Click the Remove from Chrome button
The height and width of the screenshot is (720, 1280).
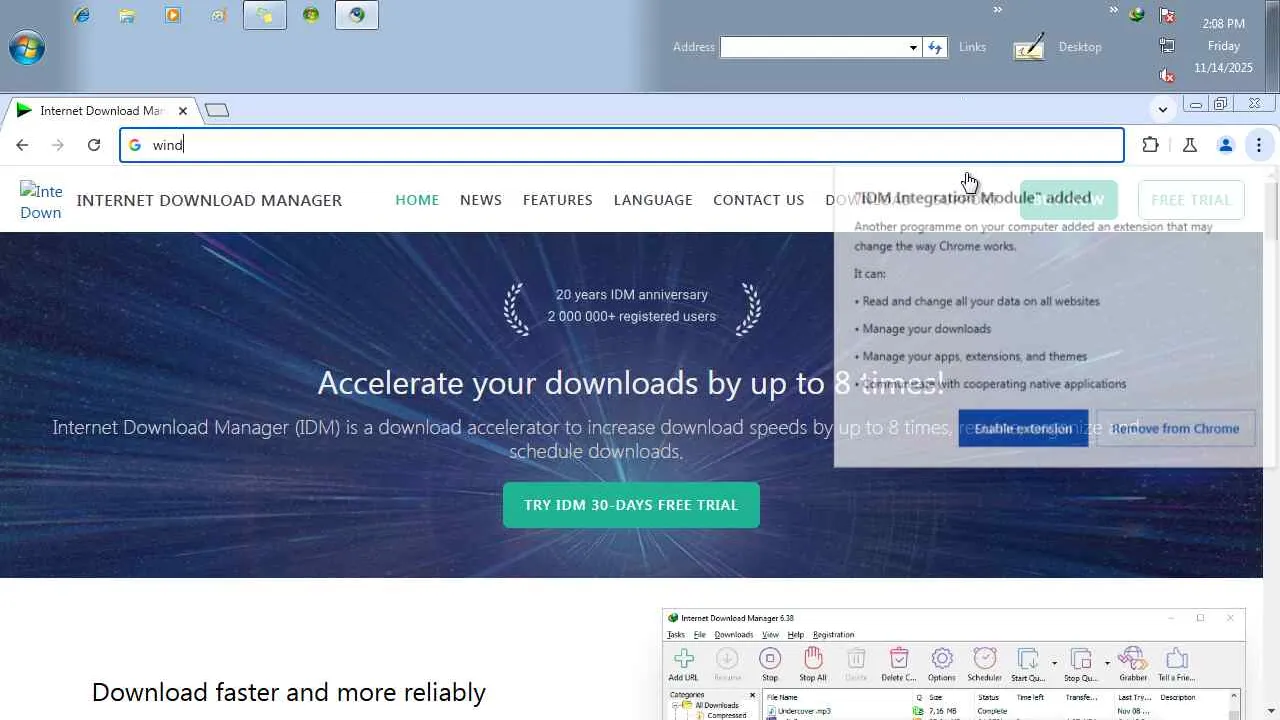(1175, 428)
